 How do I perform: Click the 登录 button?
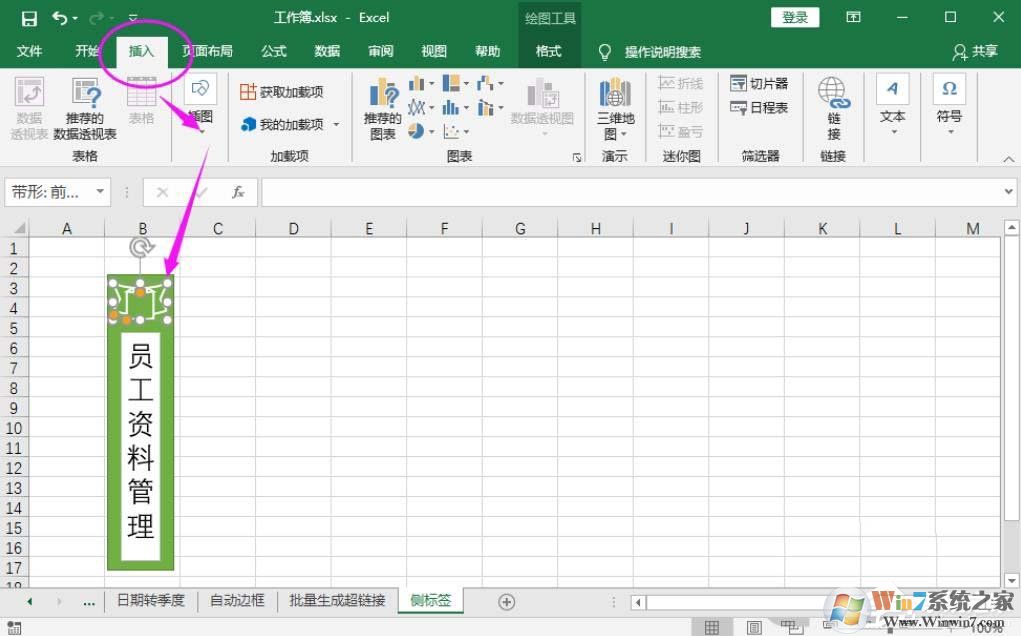coord(794,17)
